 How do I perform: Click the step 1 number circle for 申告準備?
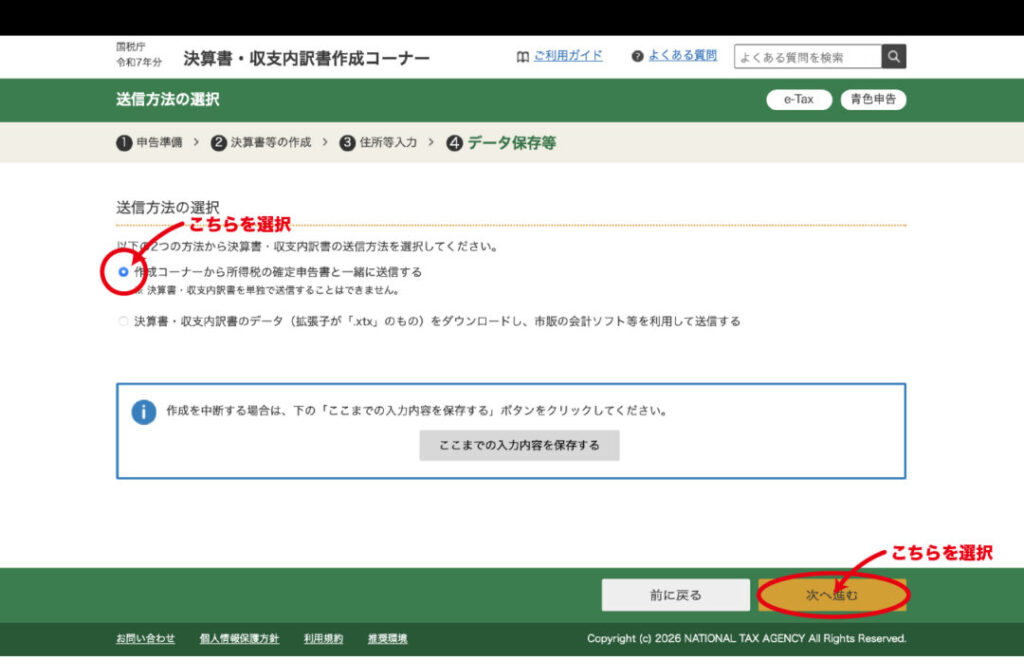pyautogui.click(x=124, y=143)
